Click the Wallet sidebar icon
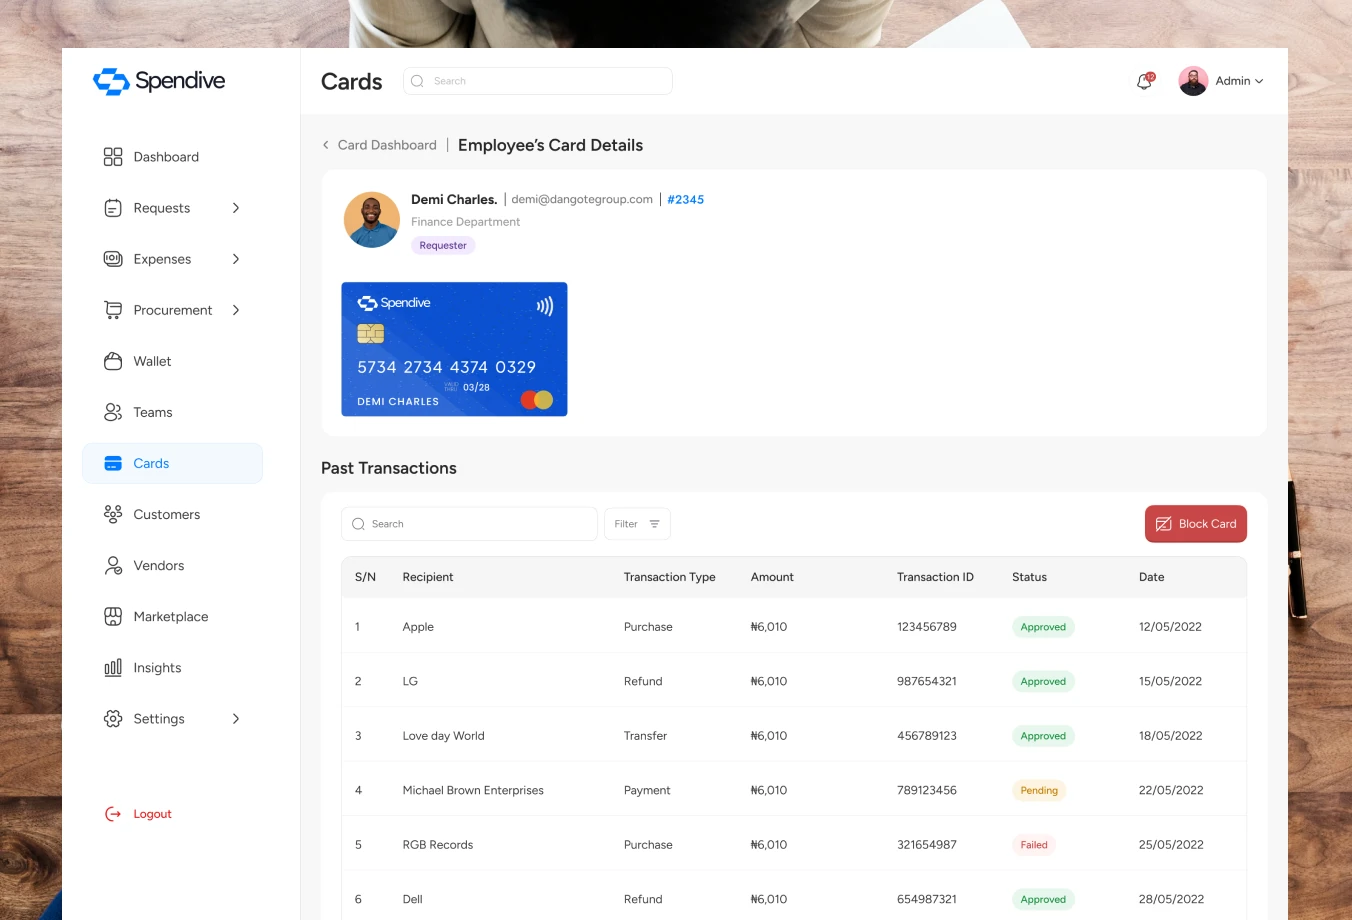The width and height of the screenshot is (1352, 920). 113,361
